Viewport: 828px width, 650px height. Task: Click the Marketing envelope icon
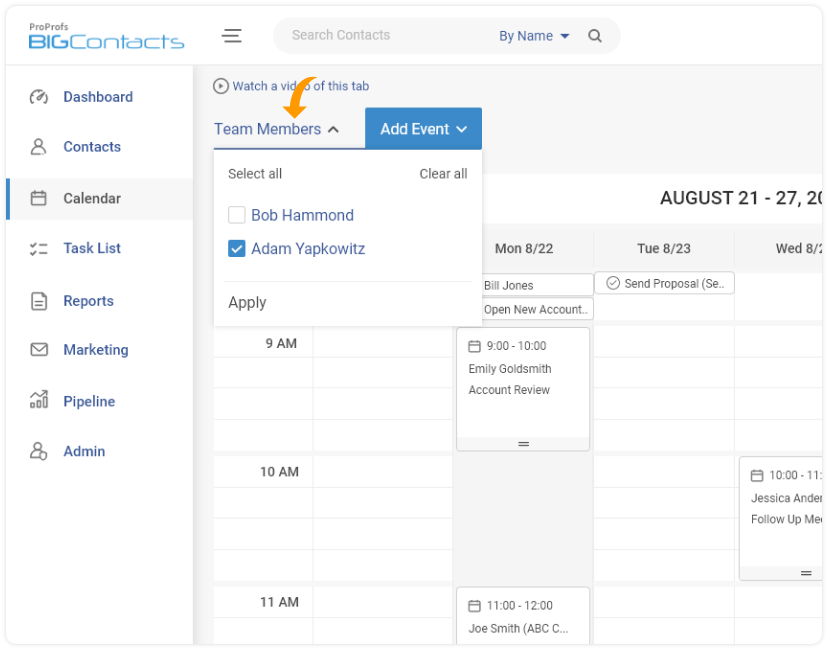[x=39, y=350]
